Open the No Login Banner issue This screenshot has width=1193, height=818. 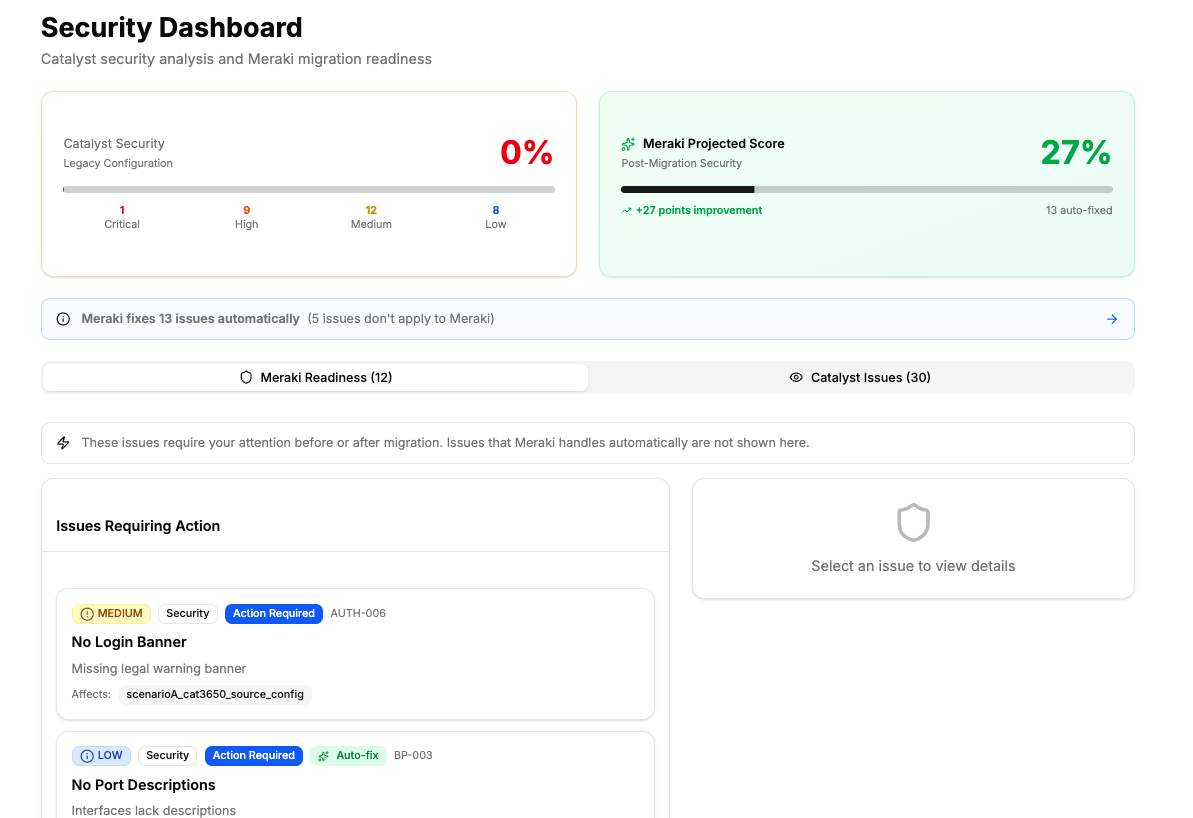129,642
